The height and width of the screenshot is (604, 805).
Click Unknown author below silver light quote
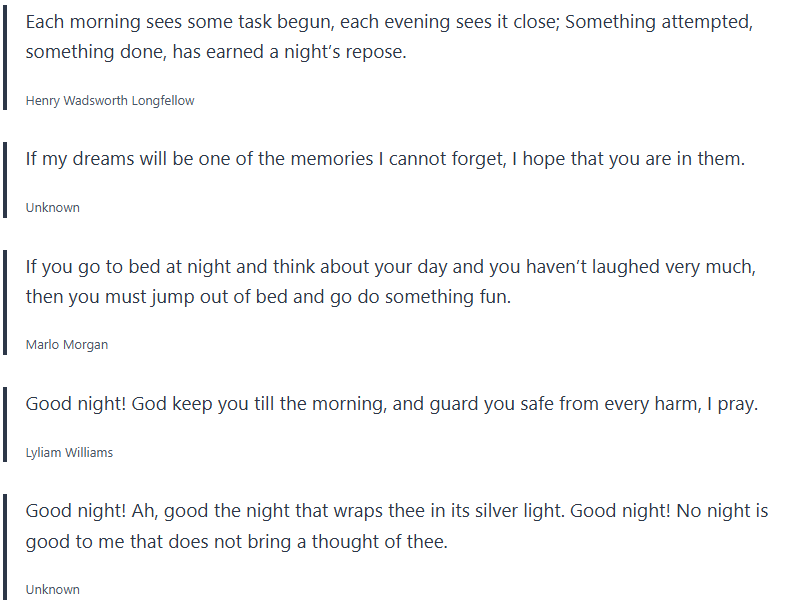pyautogui.click(x=53, y=589)
